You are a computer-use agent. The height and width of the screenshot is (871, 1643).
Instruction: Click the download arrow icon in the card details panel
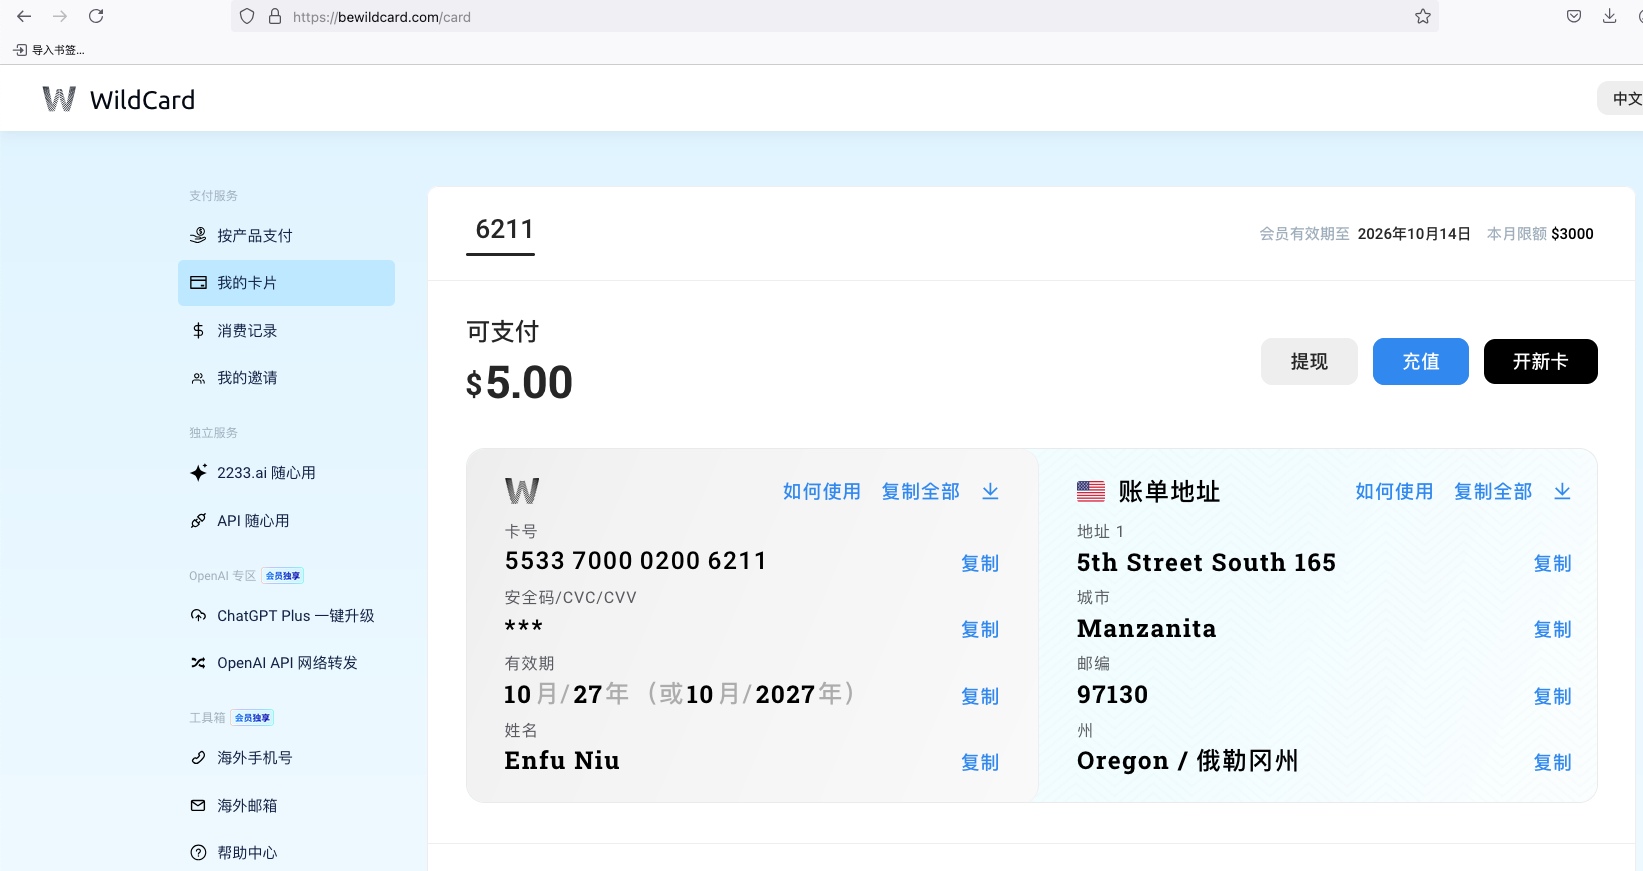990,491
